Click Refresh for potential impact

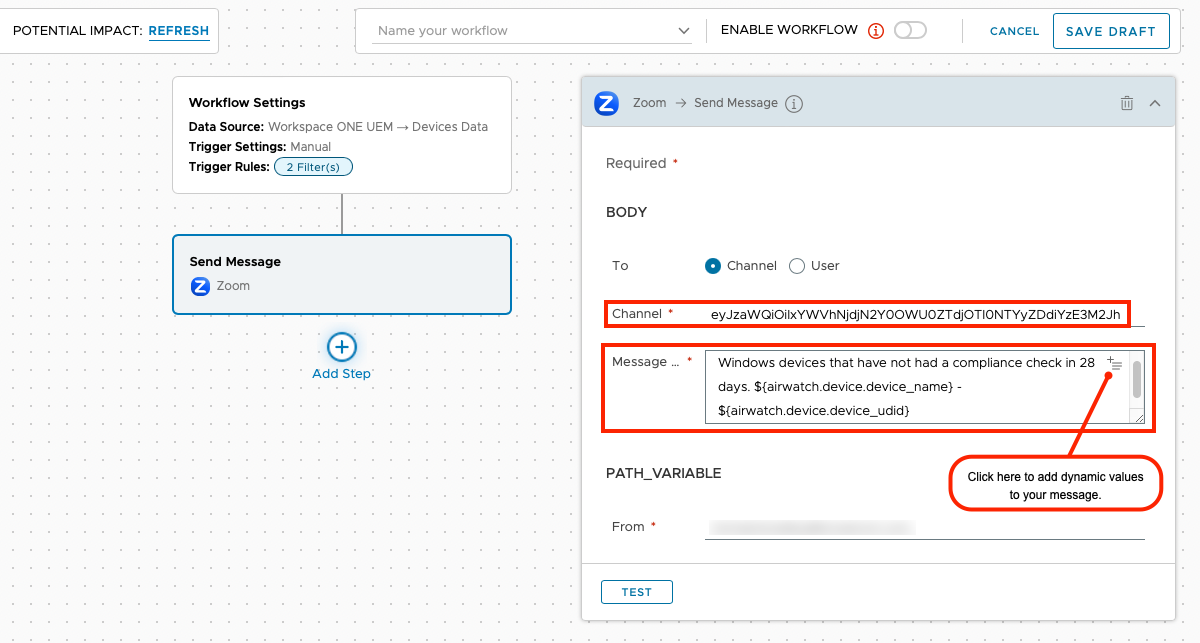[x=179, y=31]
